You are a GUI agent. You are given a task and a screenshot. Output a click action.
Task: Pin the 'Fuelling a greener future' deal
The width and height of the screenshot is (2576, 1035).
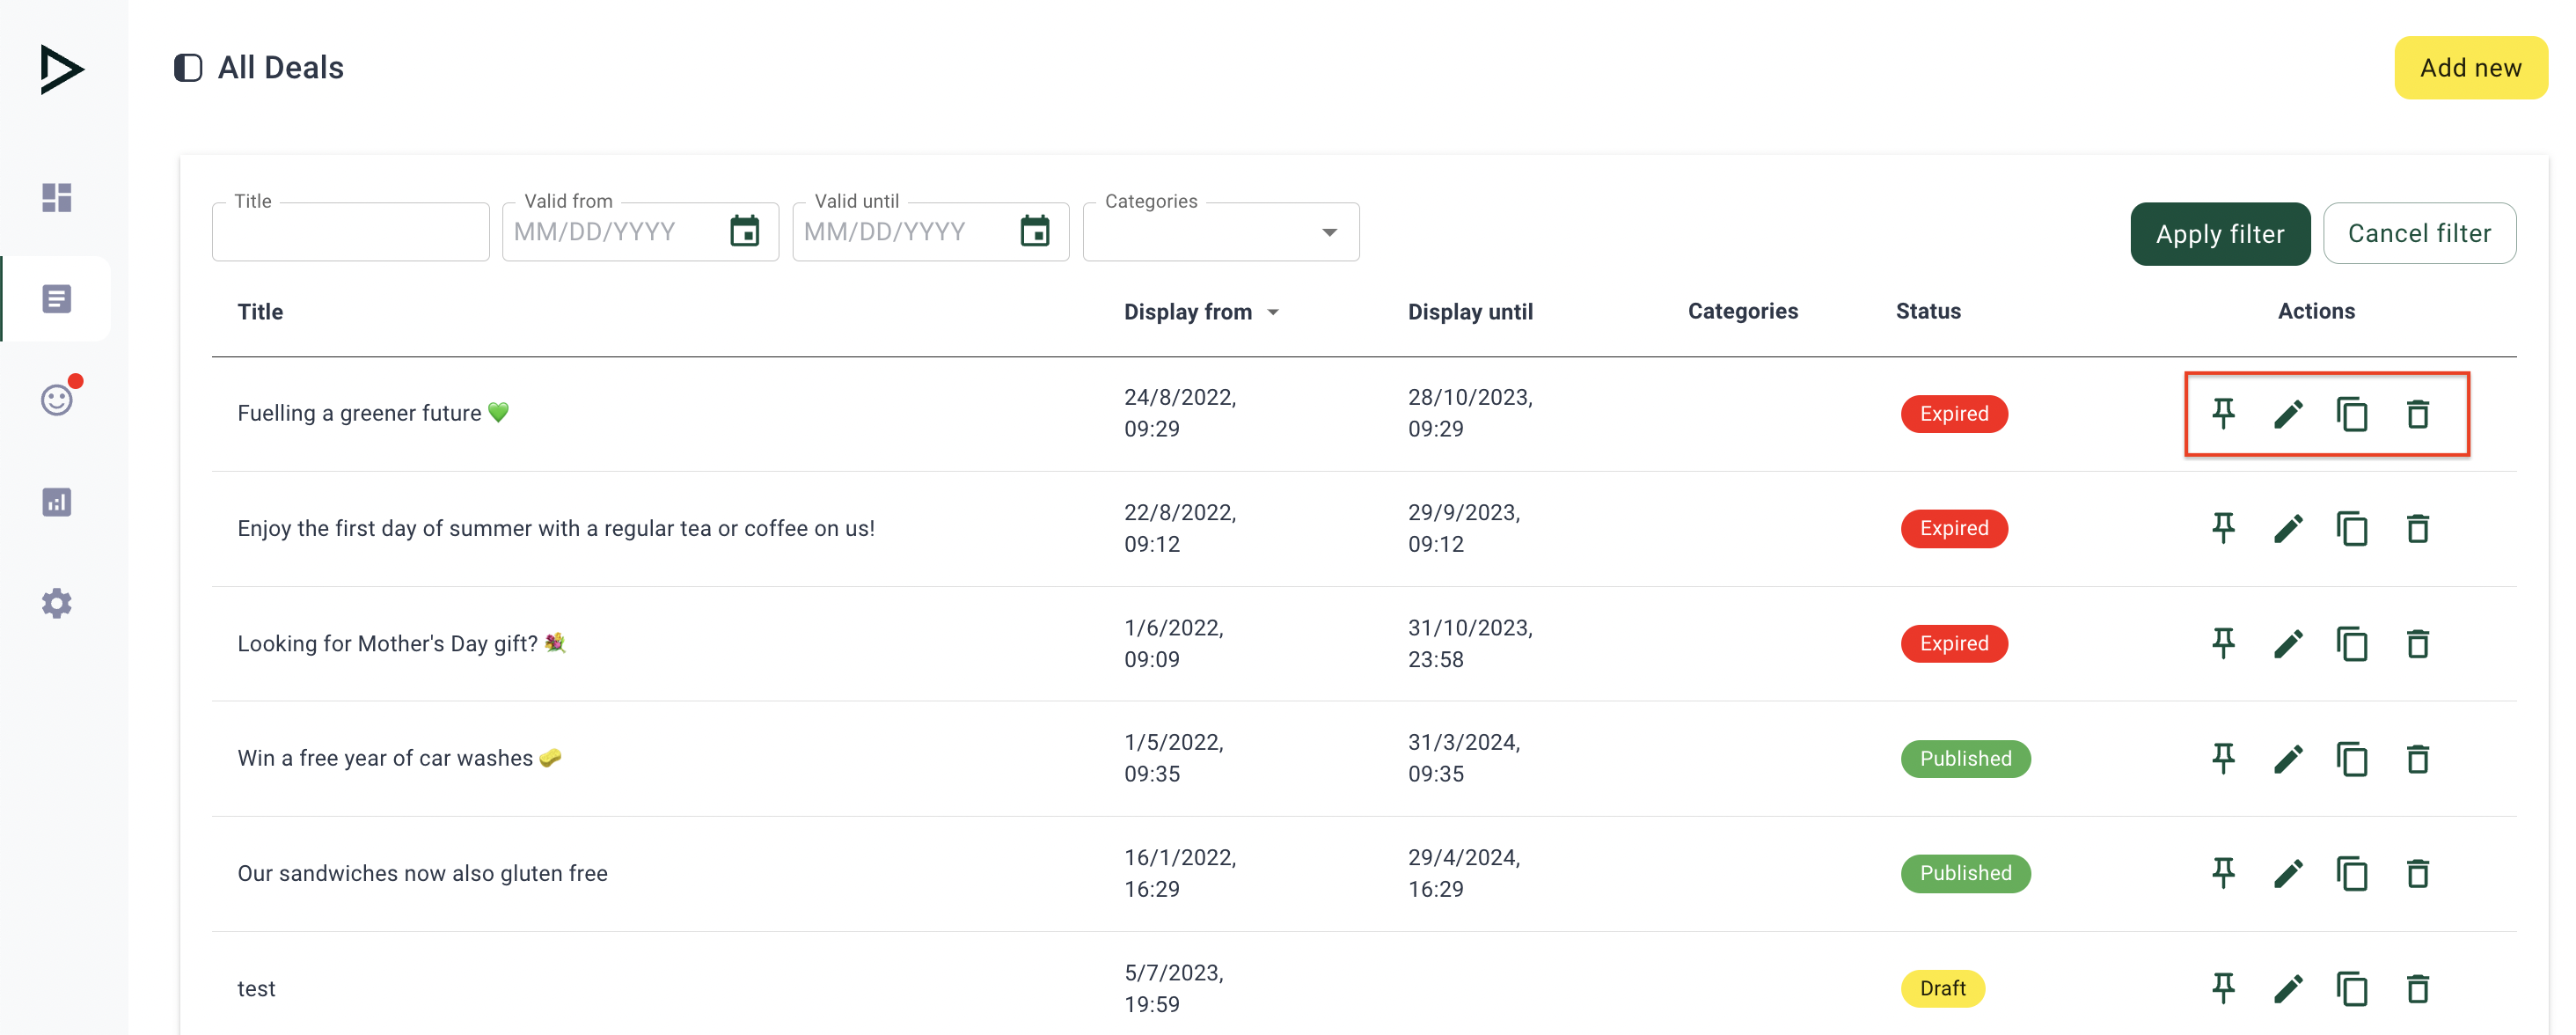coord(2222,413)
